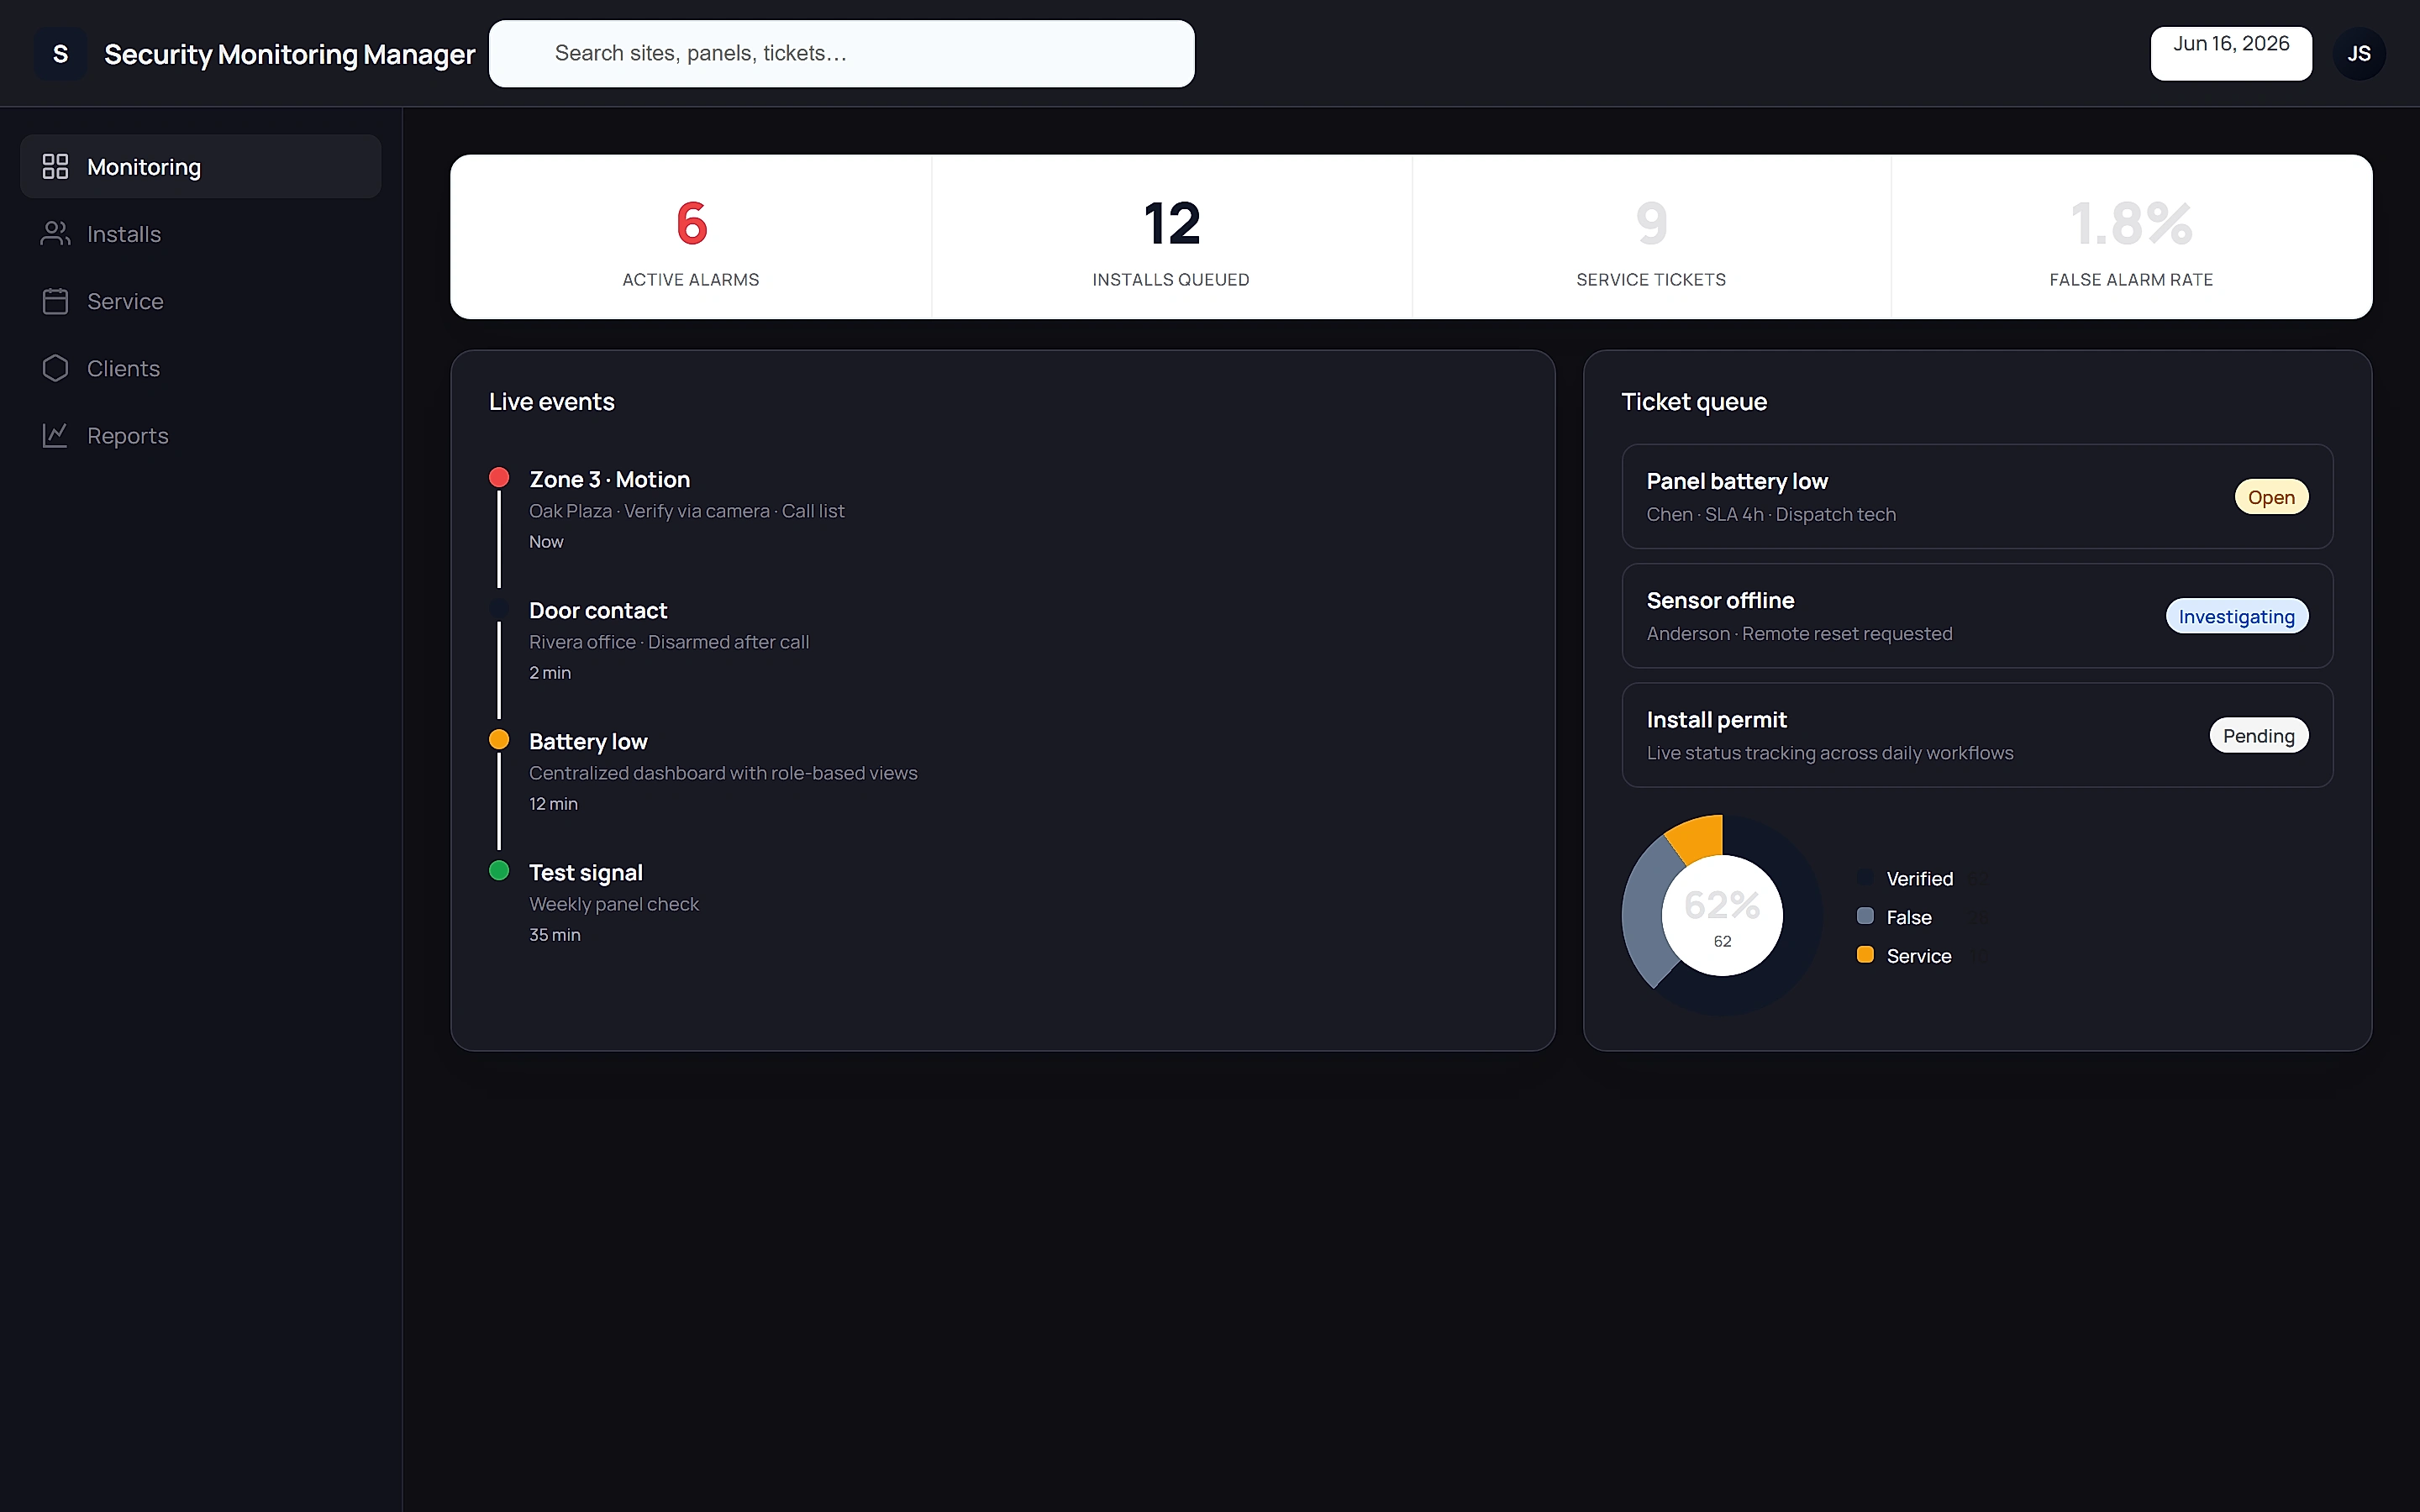Select the Service Tickets stat card
This screenshot has height=1512, width=2420.
[1651, 237]
